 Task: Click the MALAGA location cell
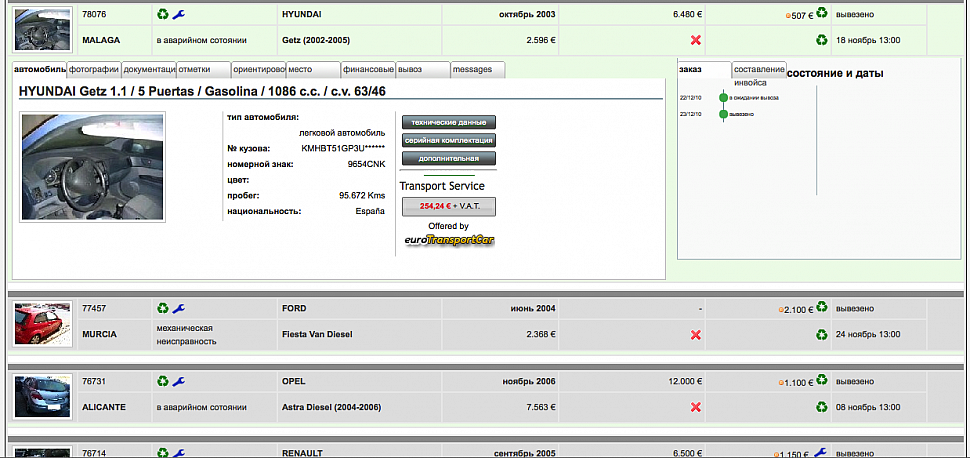coord(114,40)
